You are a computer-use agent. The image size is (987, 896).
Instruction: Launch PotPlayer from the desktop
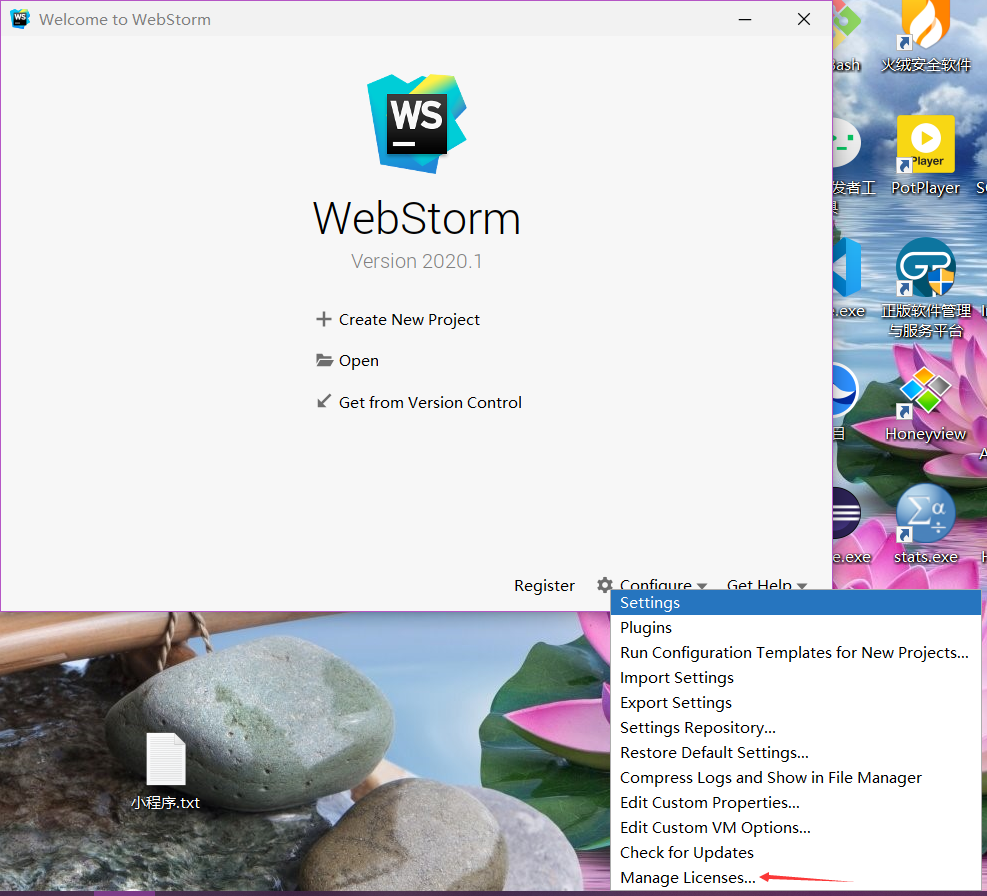(x=925, y=143)
